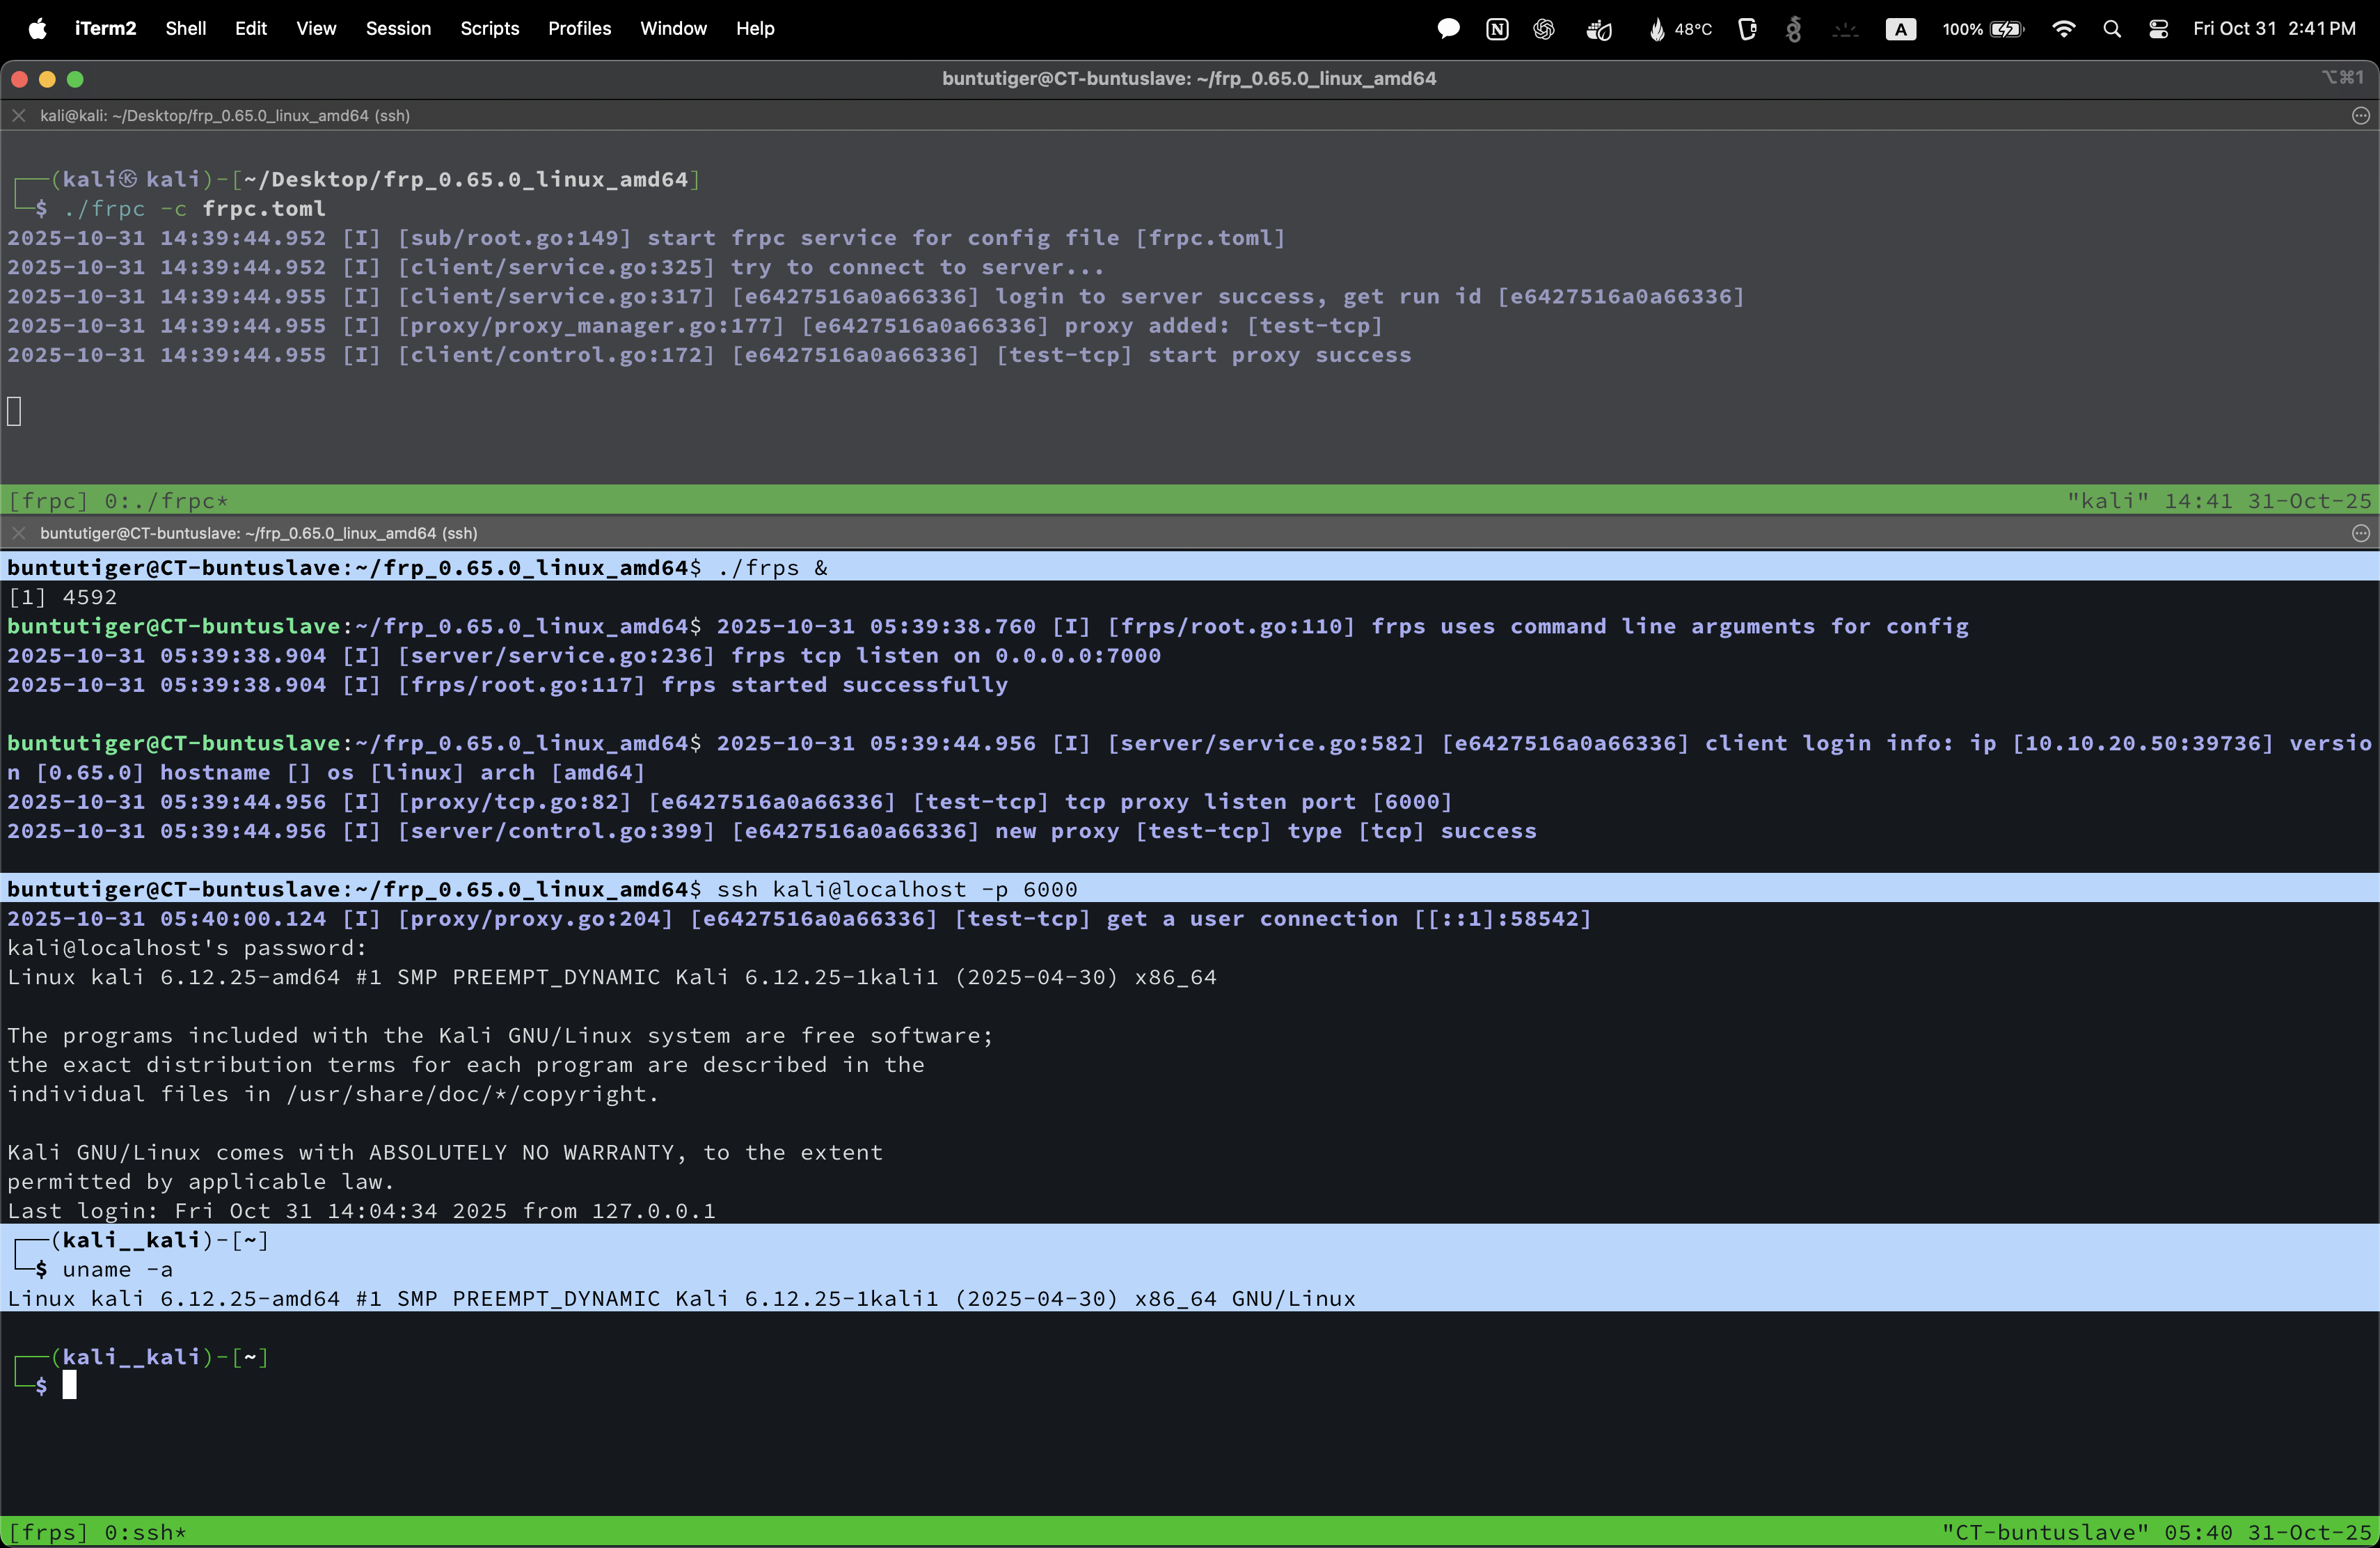Click the ChatGPT icon in the menu bar
This screenshot has height=1548, width=2380.
(1543, 29)
